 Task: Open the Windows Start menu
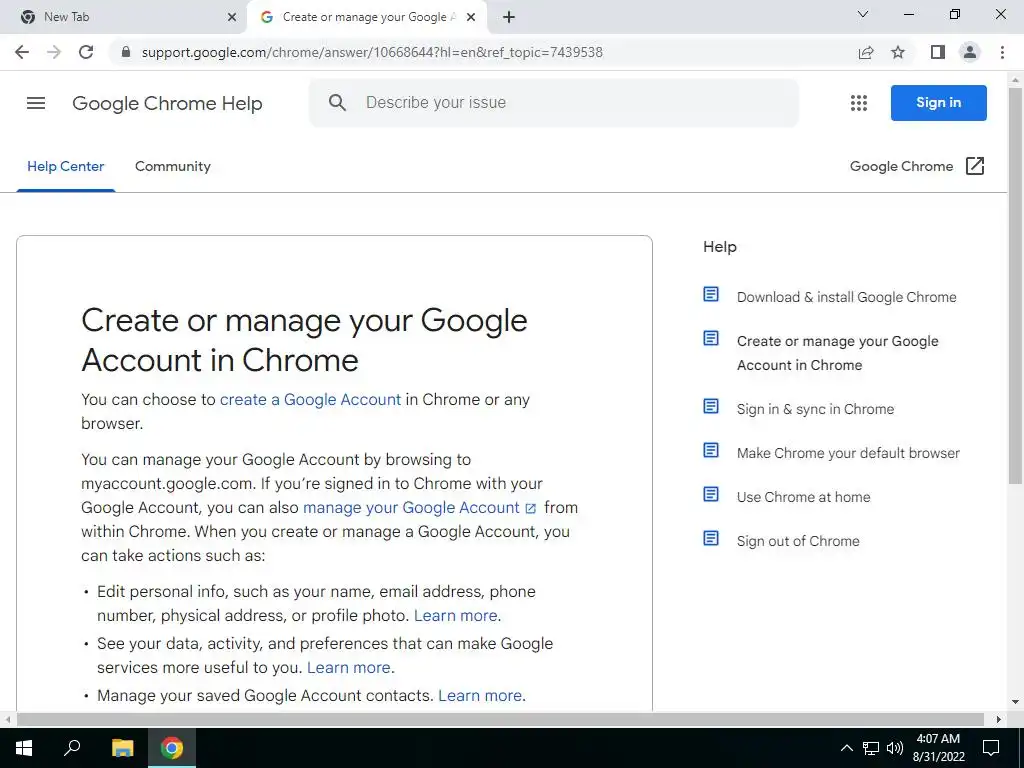point(24,748)
